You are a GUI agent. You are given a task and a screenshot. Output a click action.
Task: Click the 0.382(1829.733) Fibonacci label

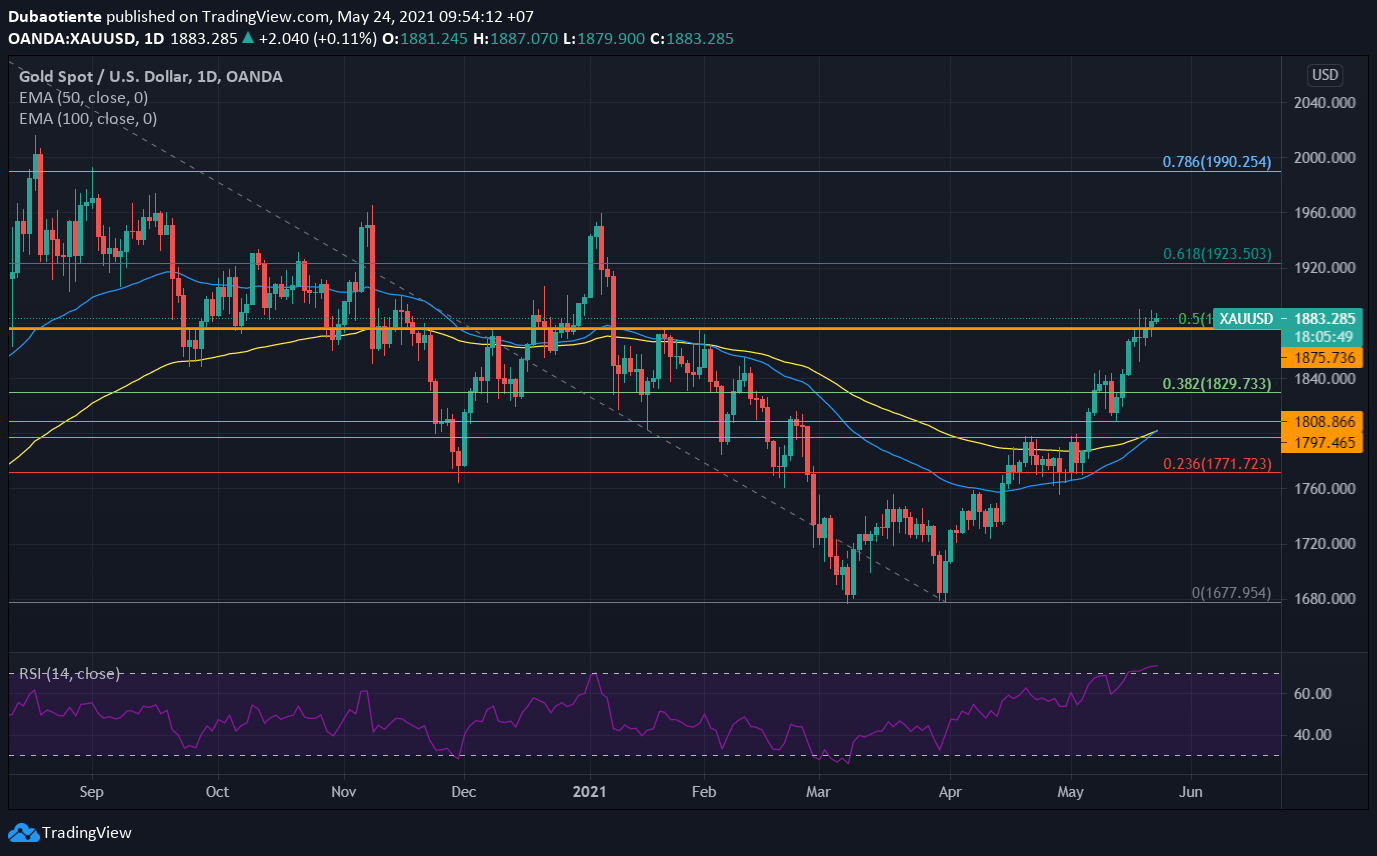(x=1217, y=384)
